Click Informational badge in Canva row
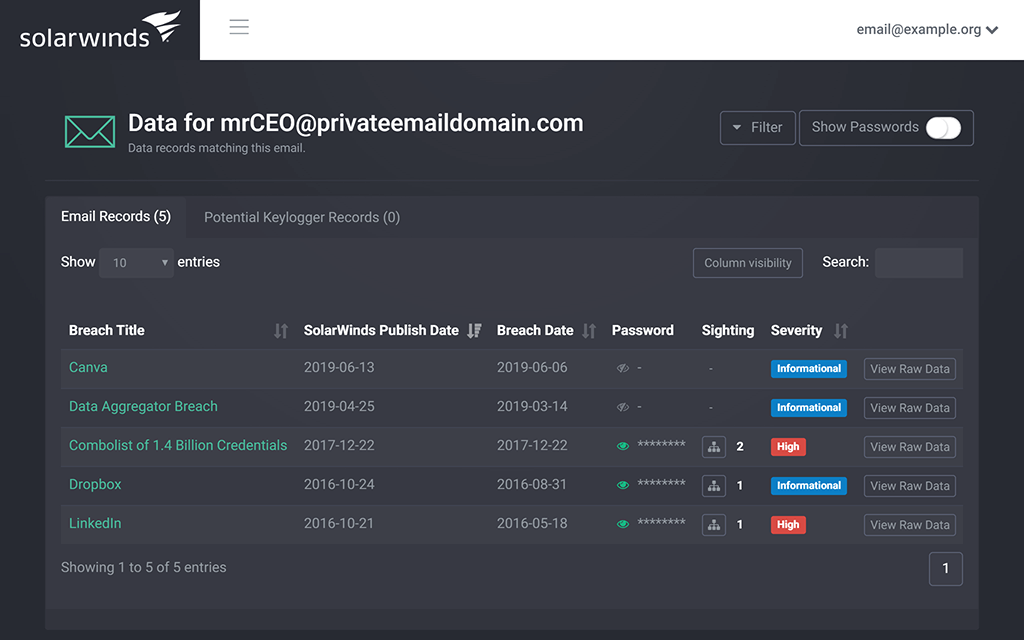 tap(808, 369)
